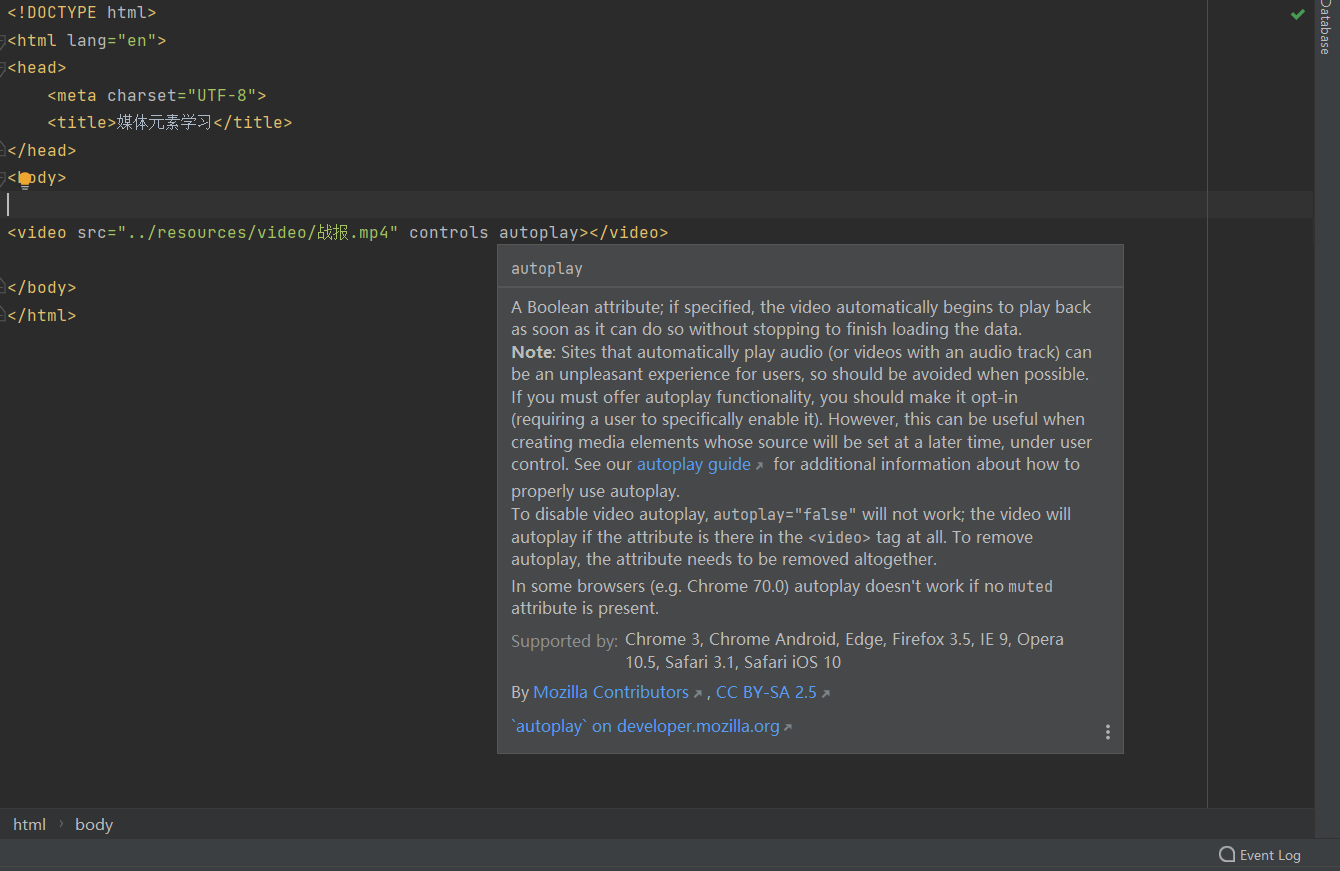Open the Event Log from status bar

(1260, 855)
